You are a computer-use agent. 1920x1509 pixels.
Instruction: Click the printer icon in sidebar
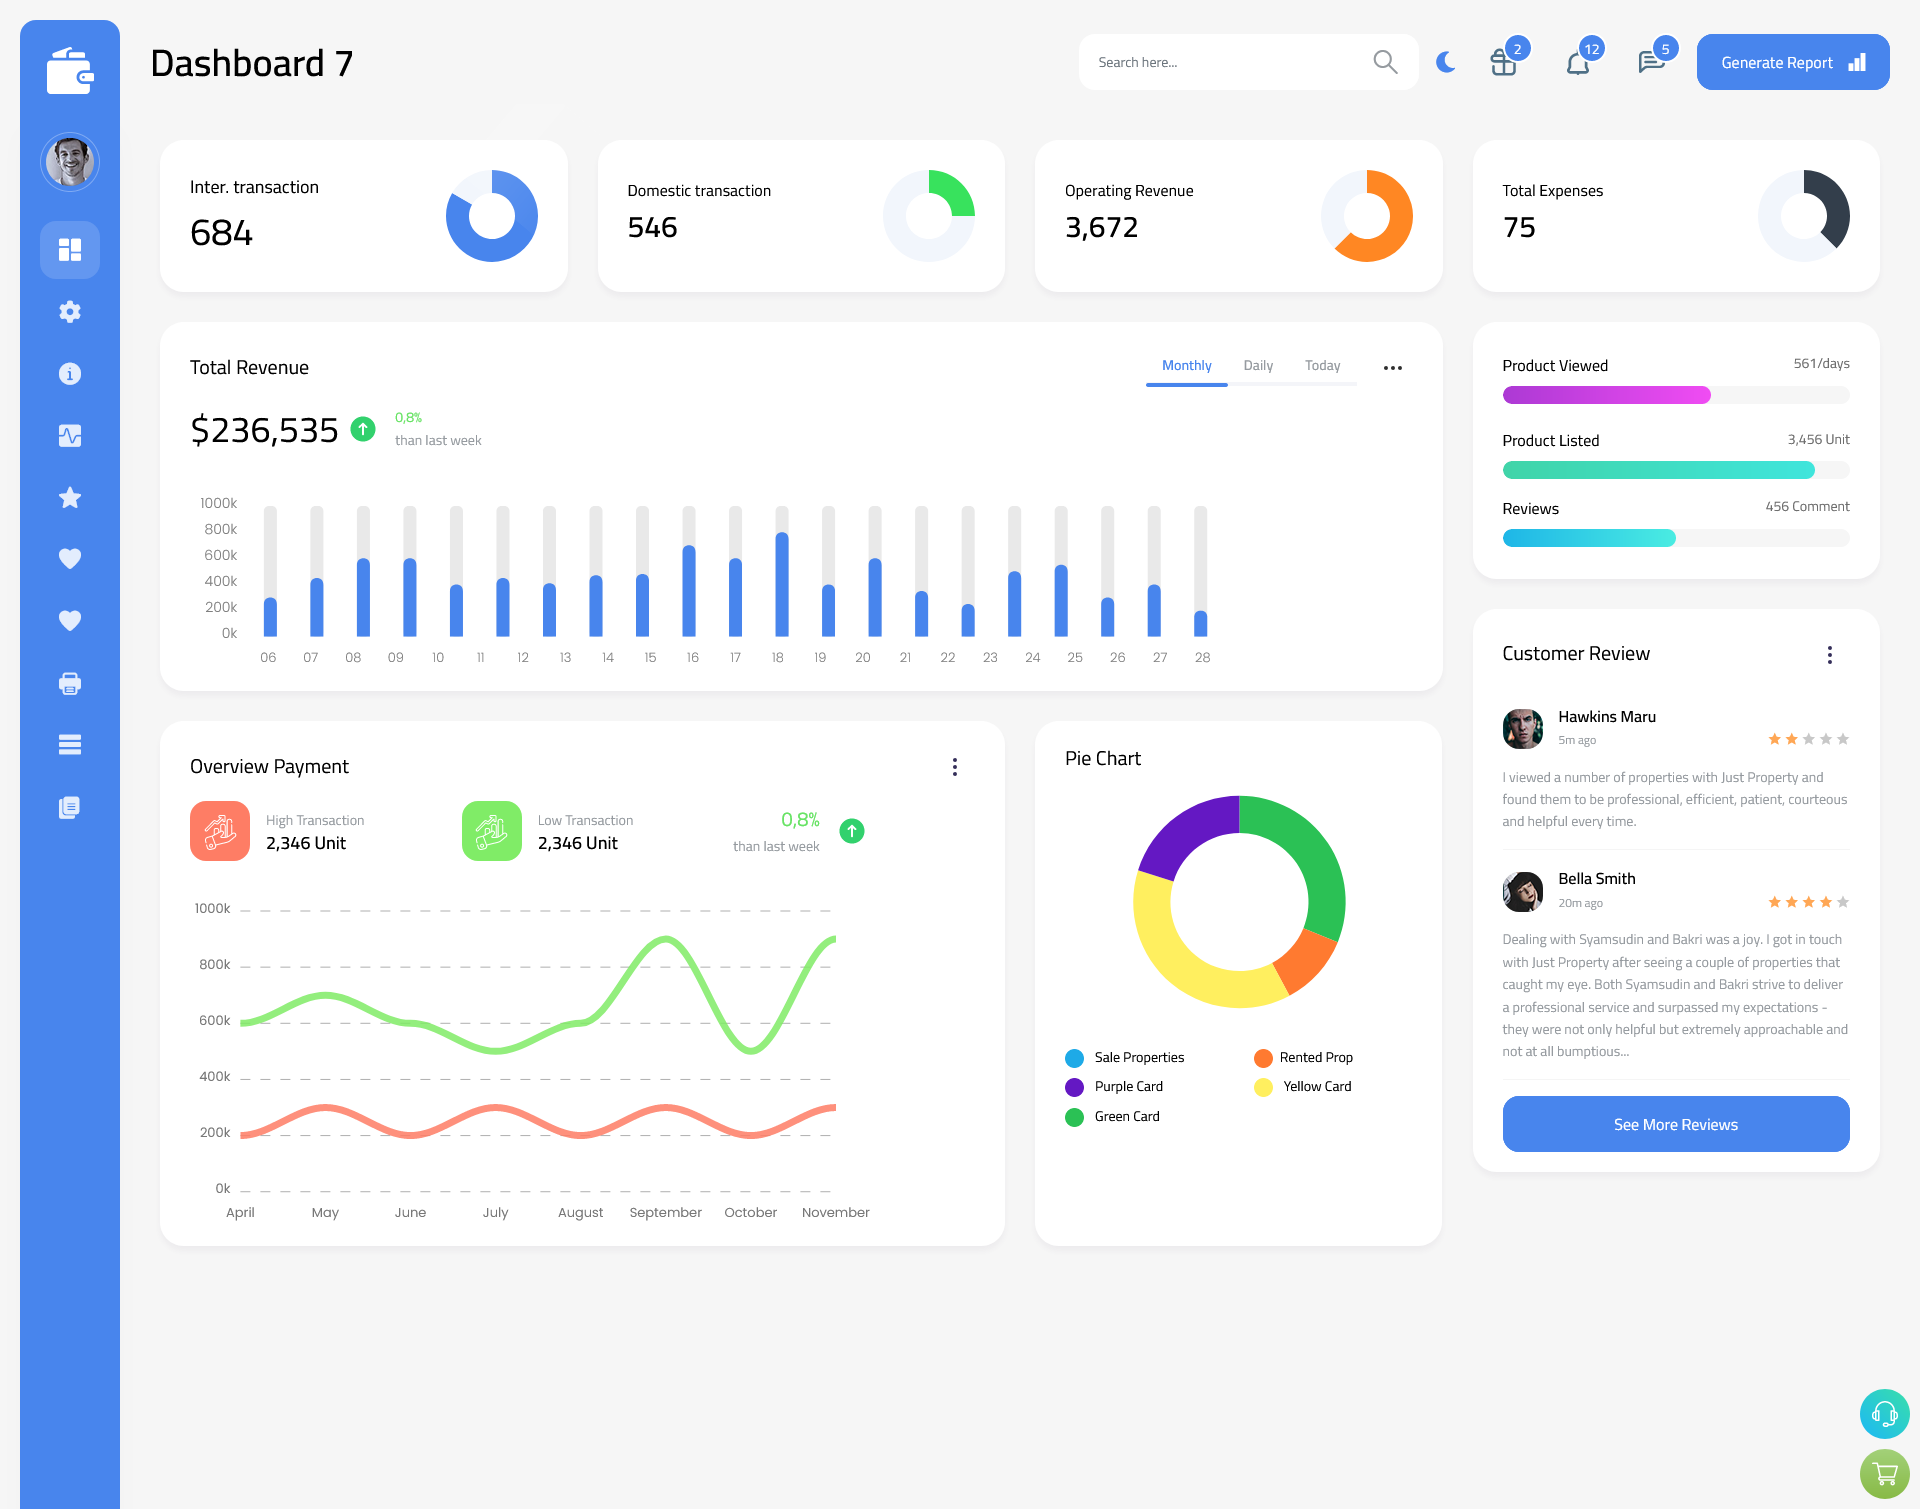[69, 683]
